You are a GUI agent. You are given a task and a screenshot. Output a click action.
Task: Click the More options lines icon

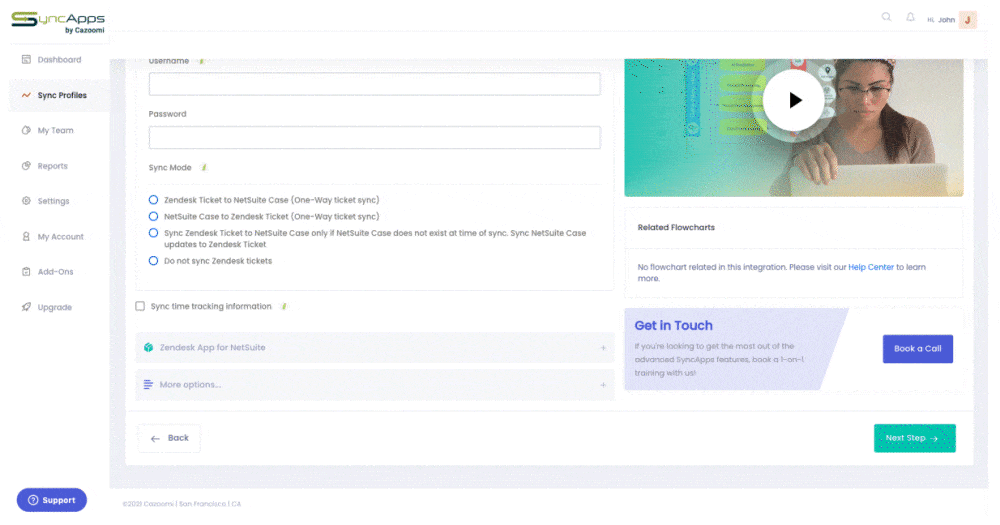coord(148,385)
